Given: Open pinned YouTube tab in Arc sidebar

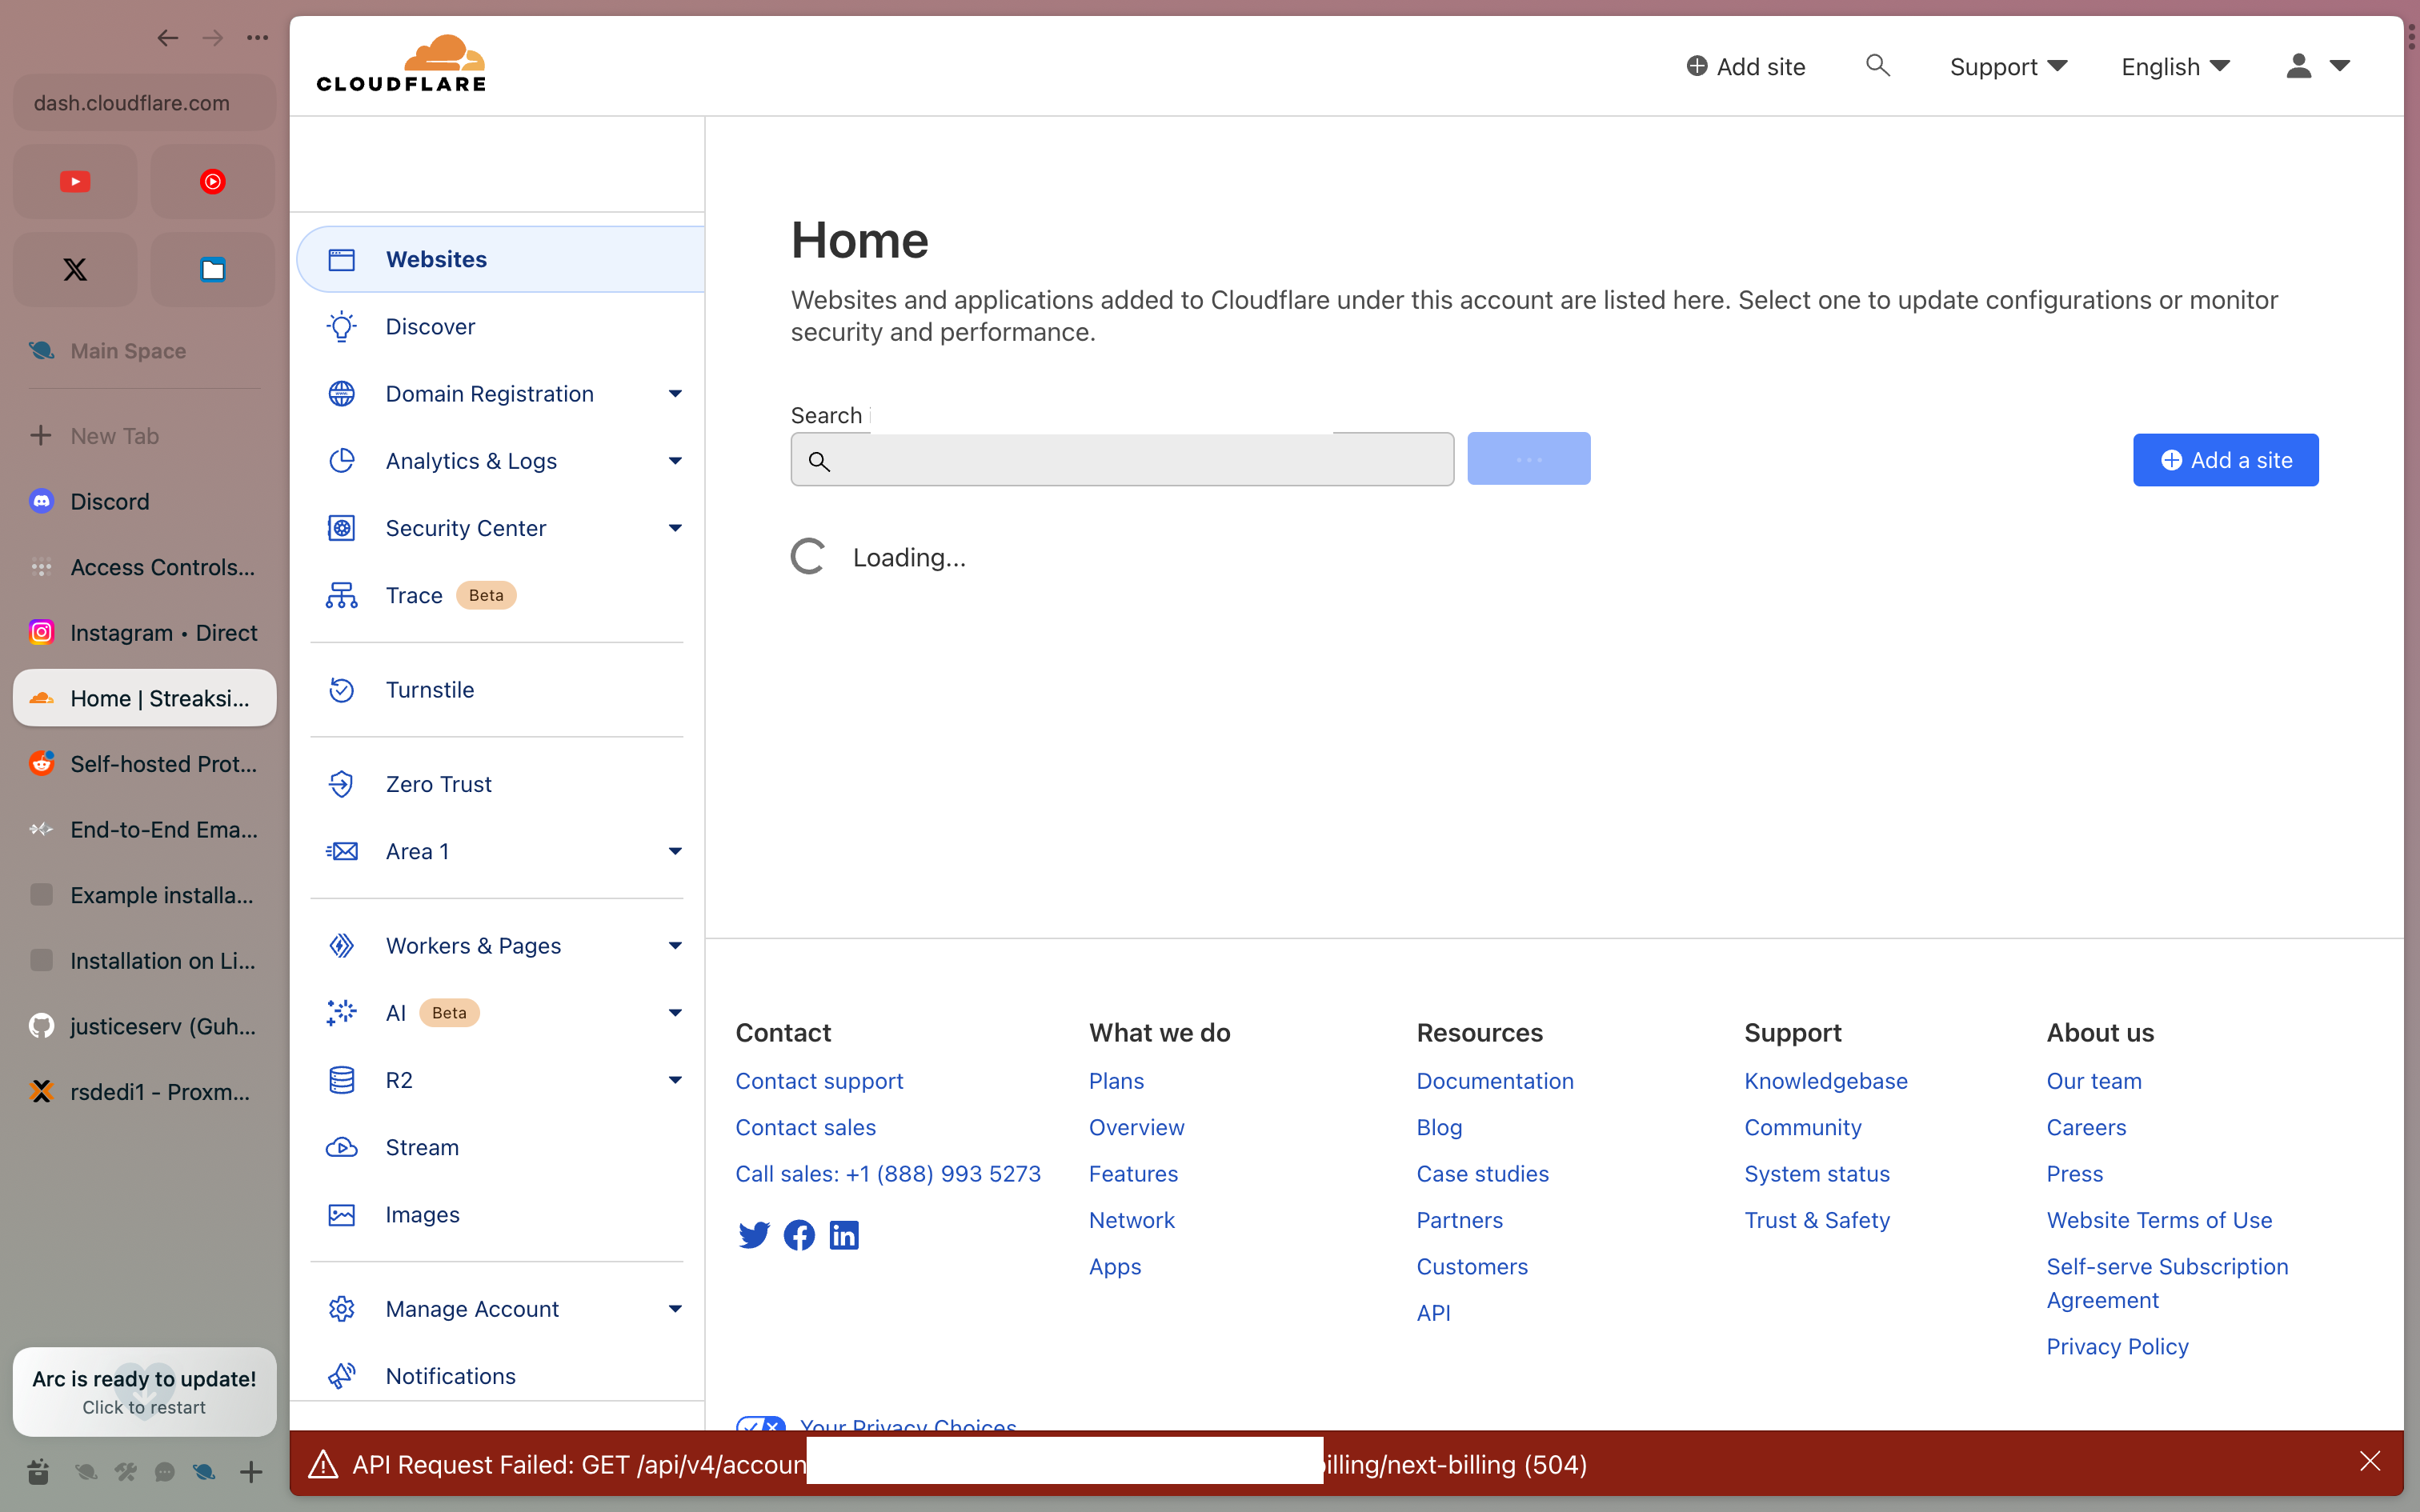Looking at the screenshot, I should pos(75,182).
